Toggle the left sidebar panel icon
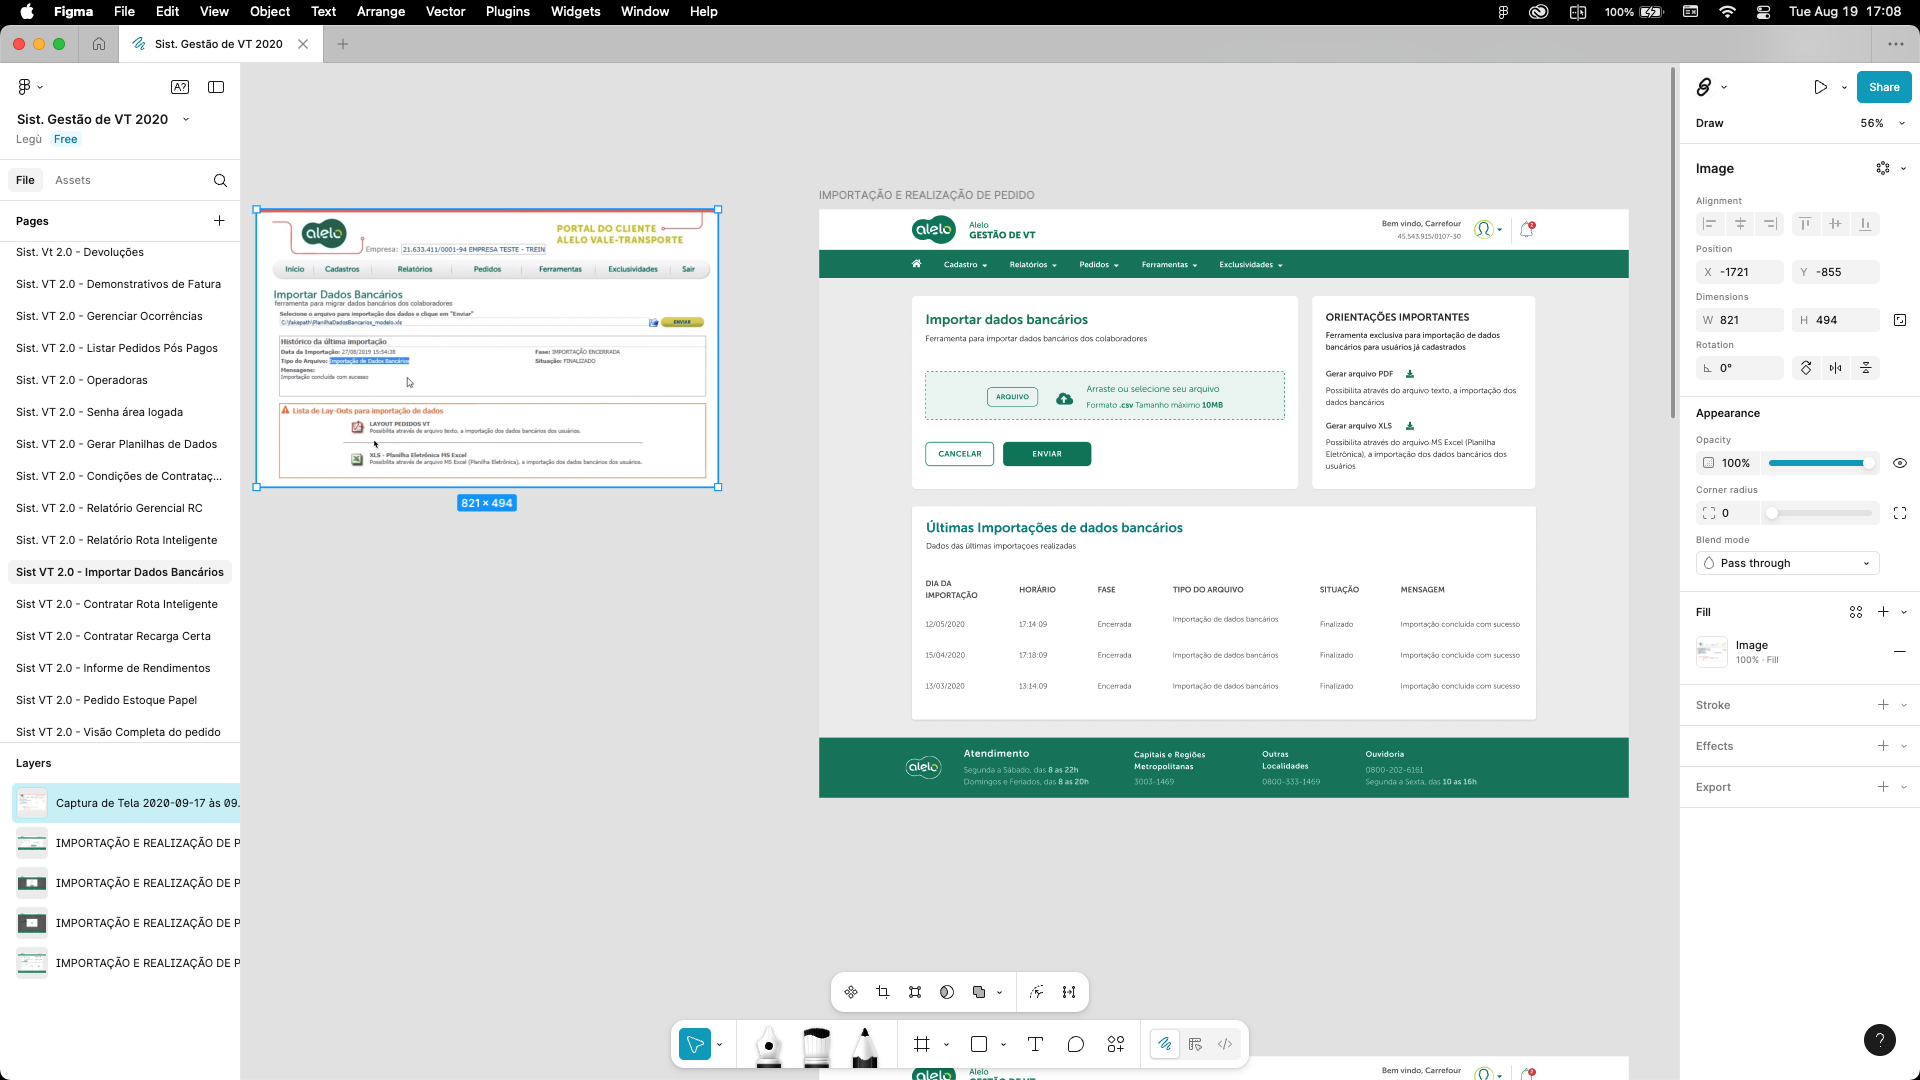The height and width of the screenshot is (1080, 1920). pos(216,87)
